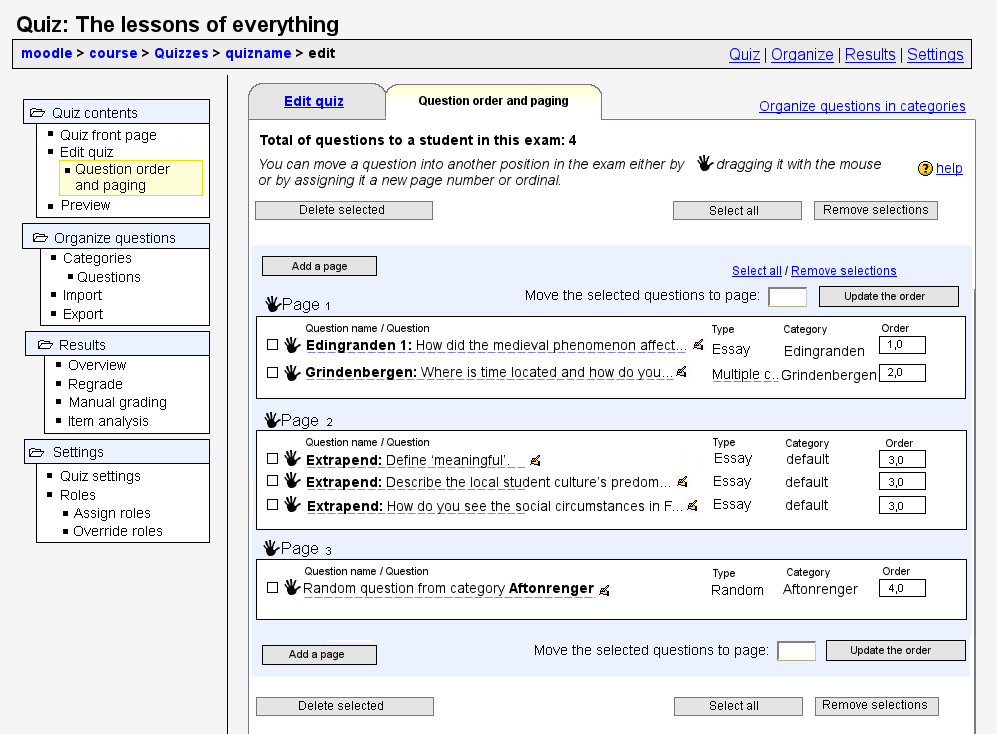Open Organize questions in categories link

[x=862, y=106]
